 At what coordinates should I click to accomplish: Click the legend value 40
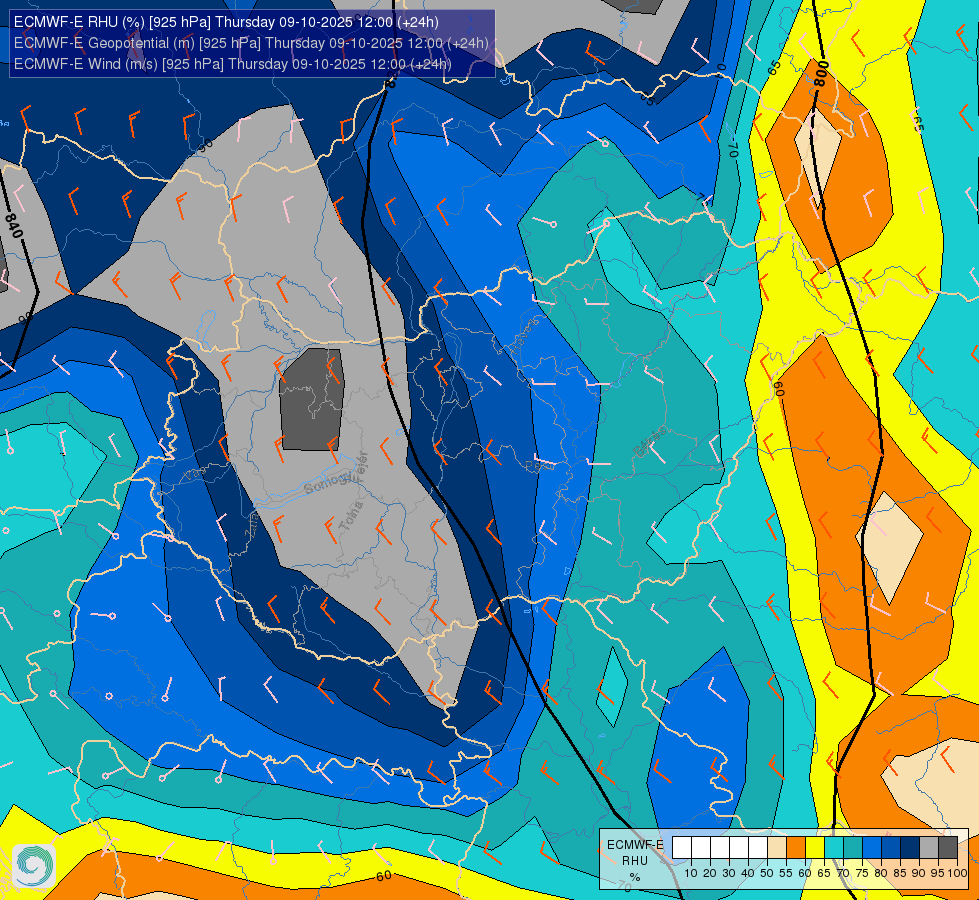(748, 873)
